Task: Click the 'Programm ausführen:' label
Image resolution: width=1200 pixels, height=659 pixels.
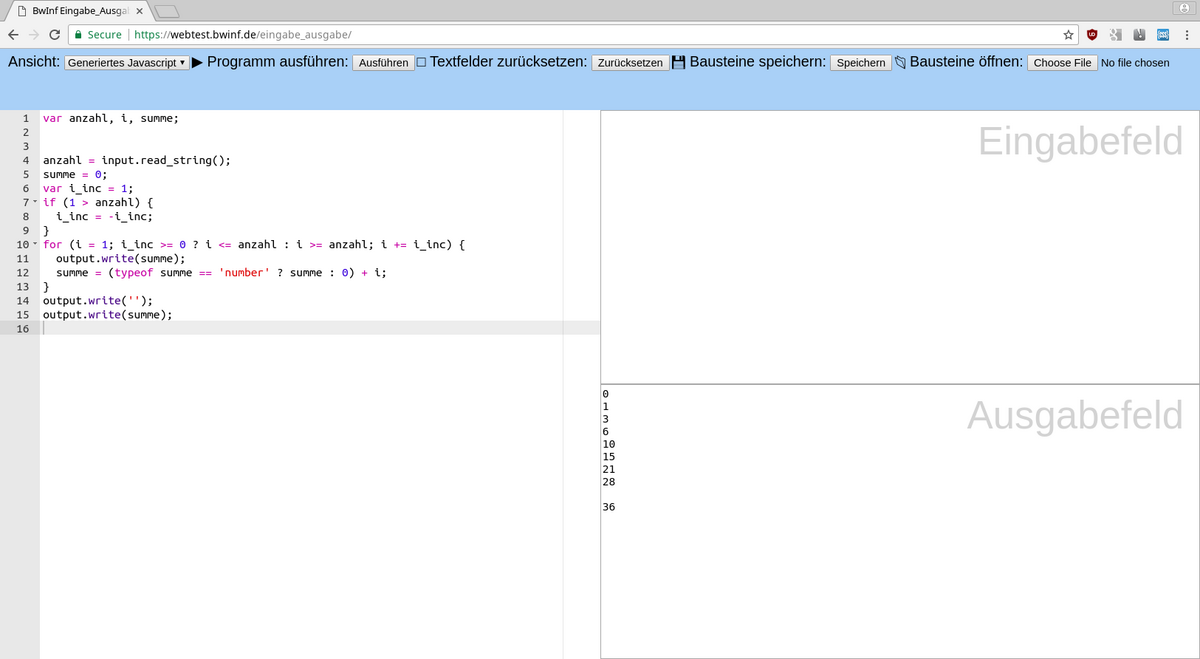Action: [x=278, y=62]
